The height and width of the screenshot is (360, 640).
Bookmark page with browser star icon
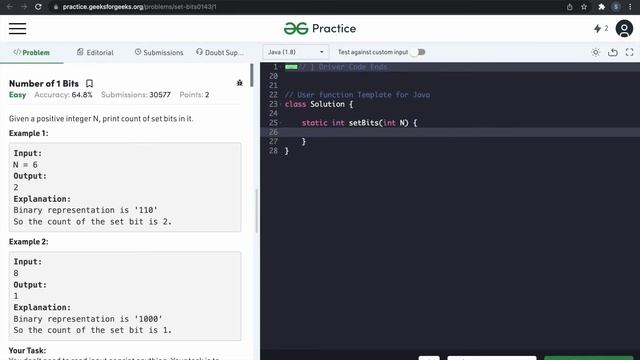[x=584, y=7]
